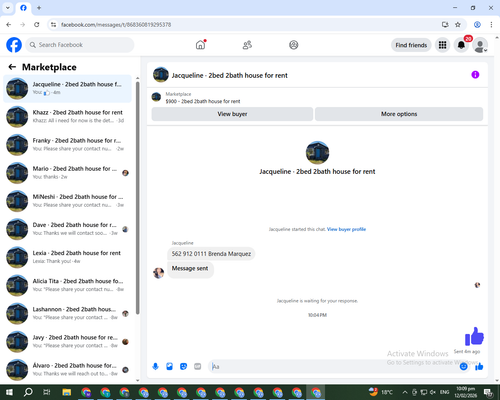Screen dimensions: 500x400
Task: Open the Friends icon in top navigation
Action: 247,45
